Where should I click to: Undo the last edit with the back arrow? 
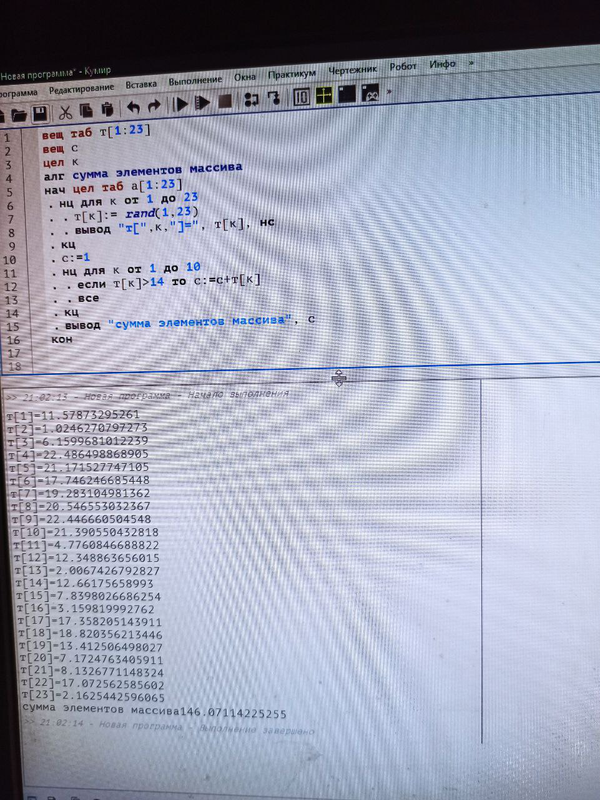(x=133, y=107)
